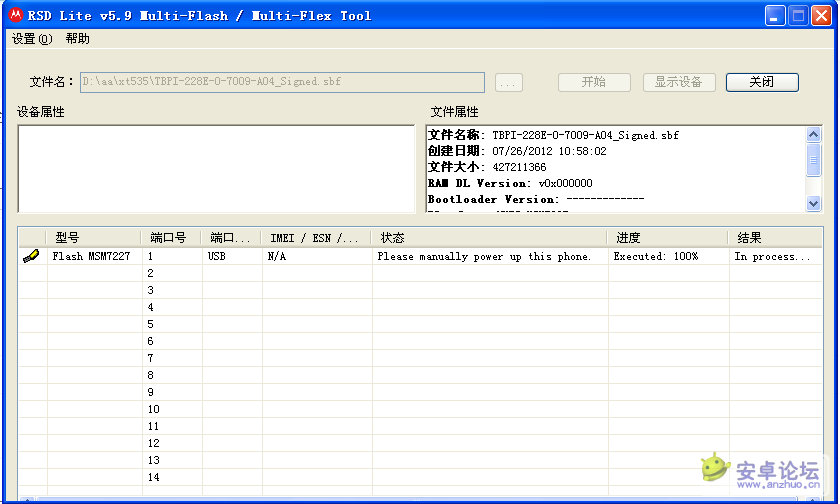Open the 帮助 menu
The image size is (840, 504).
tap(78, 39)
